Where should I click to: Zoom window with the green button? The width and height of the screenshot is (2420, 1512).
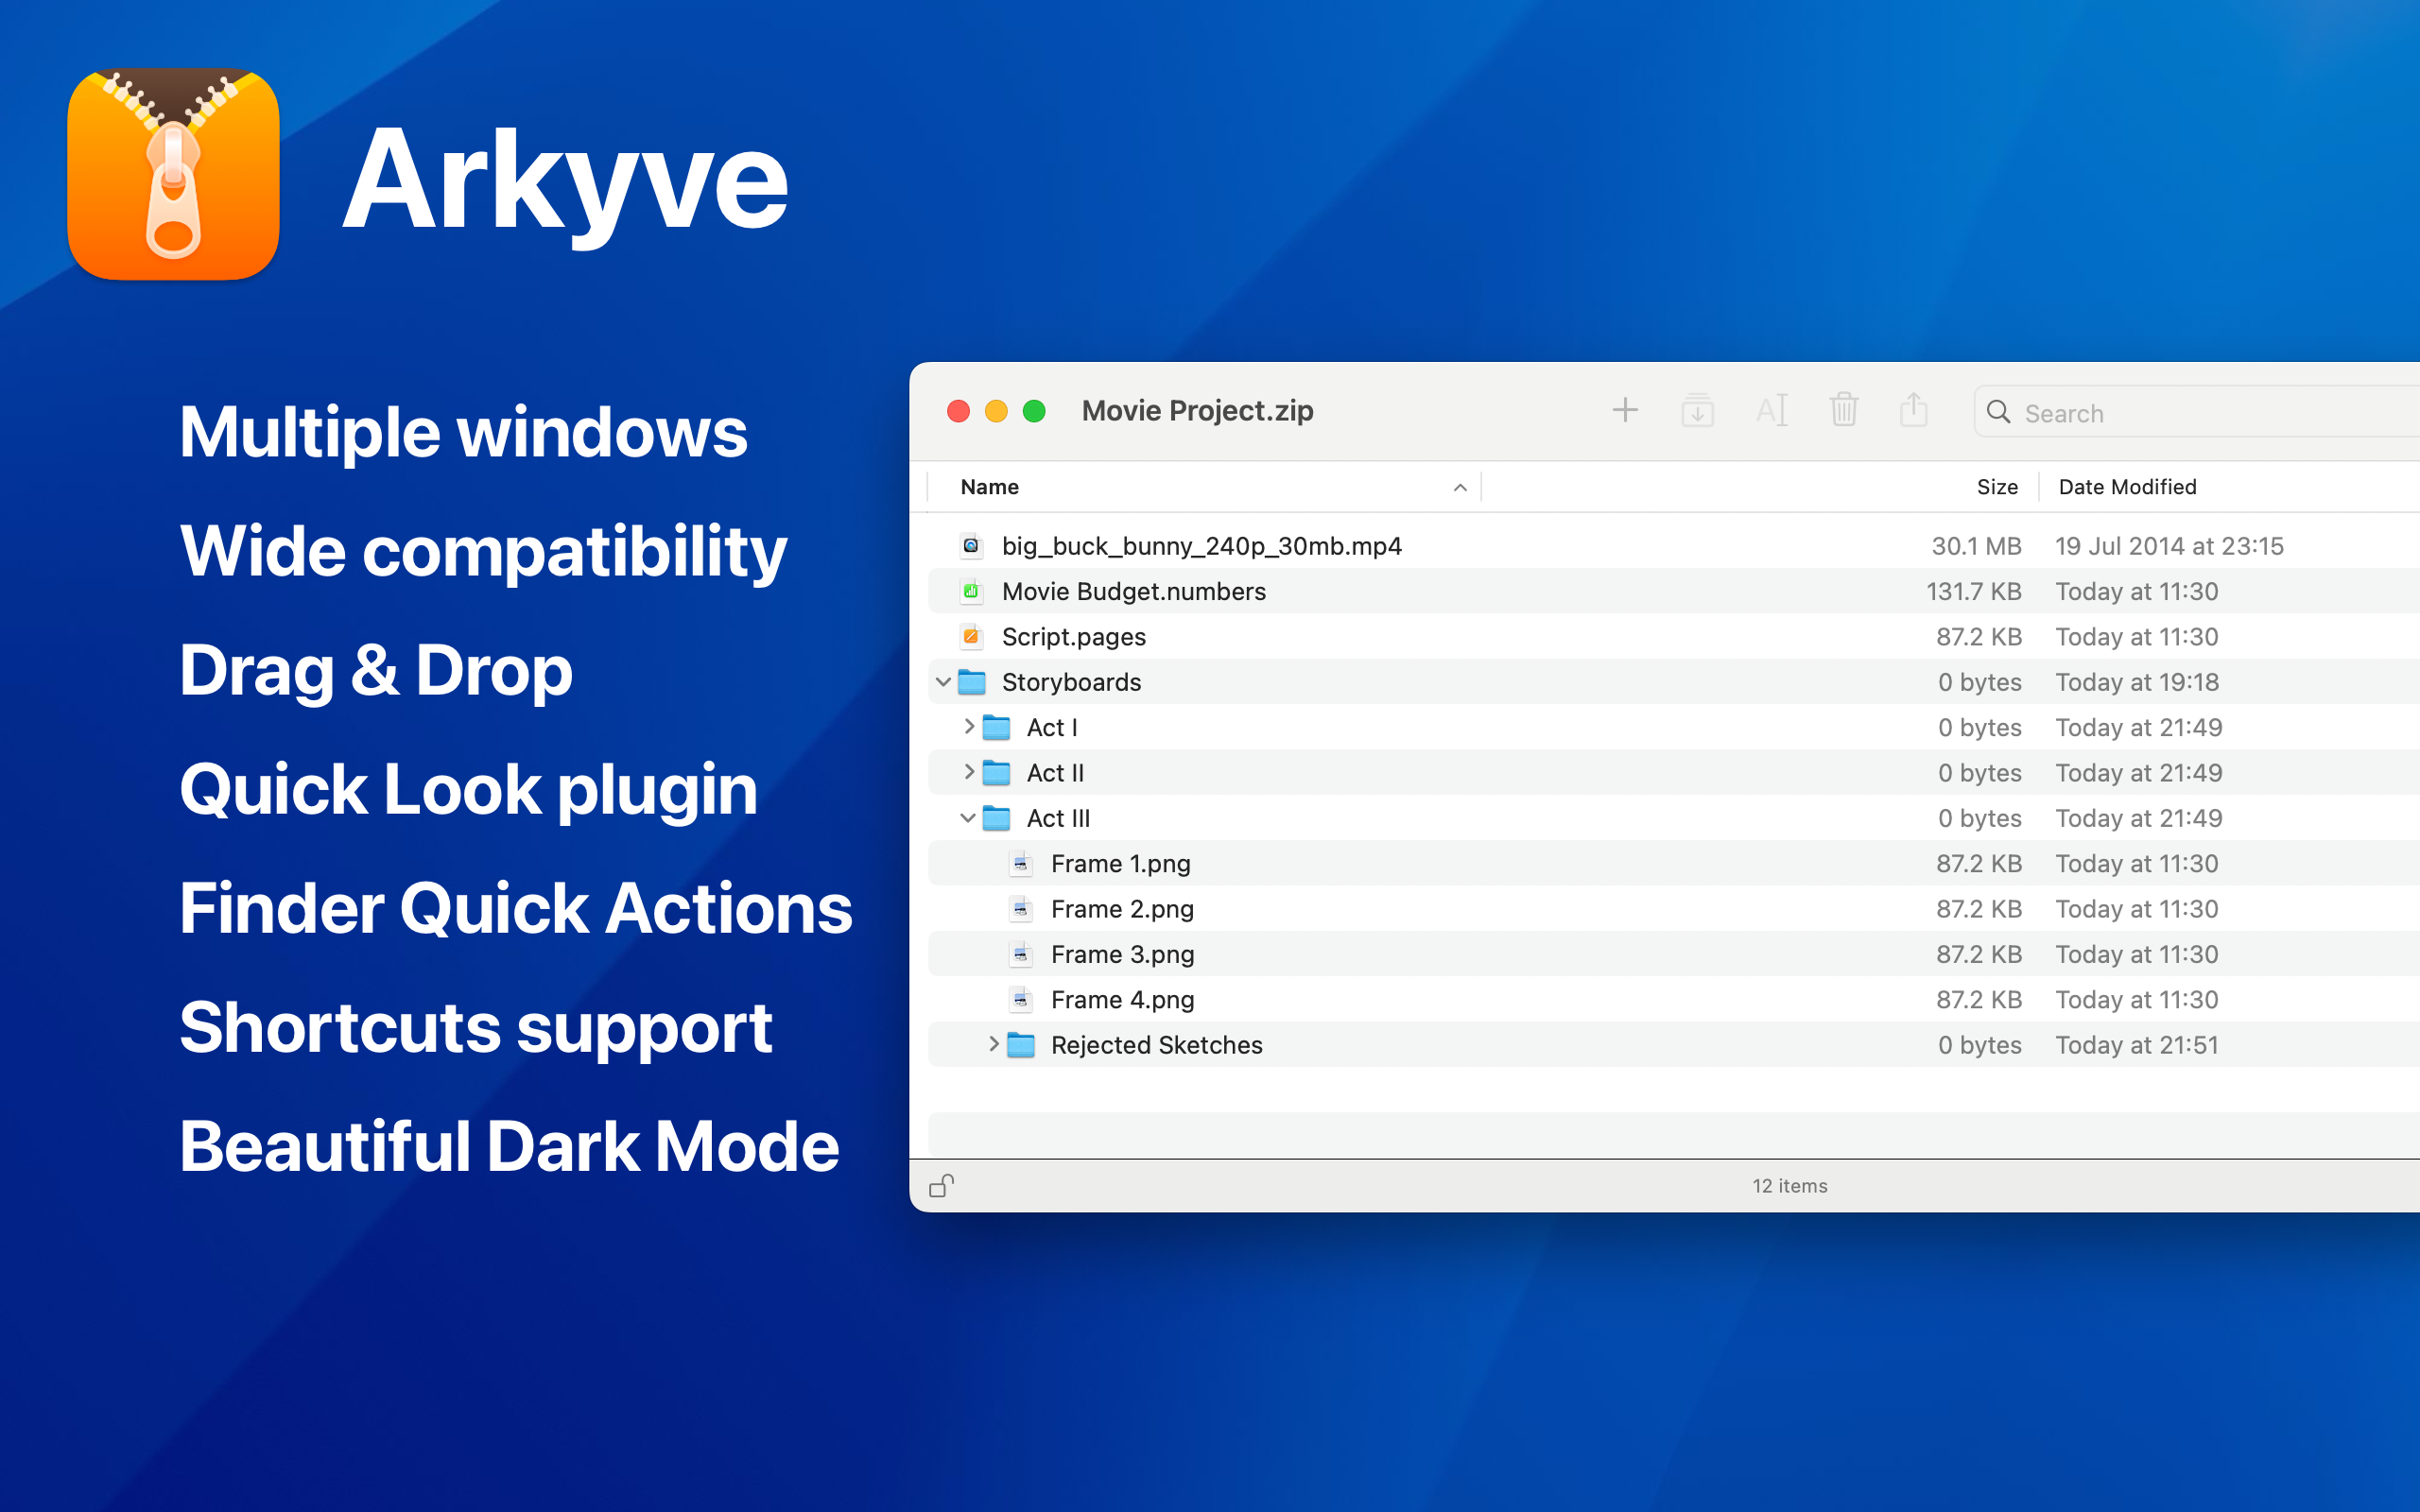pos(1034,411)
